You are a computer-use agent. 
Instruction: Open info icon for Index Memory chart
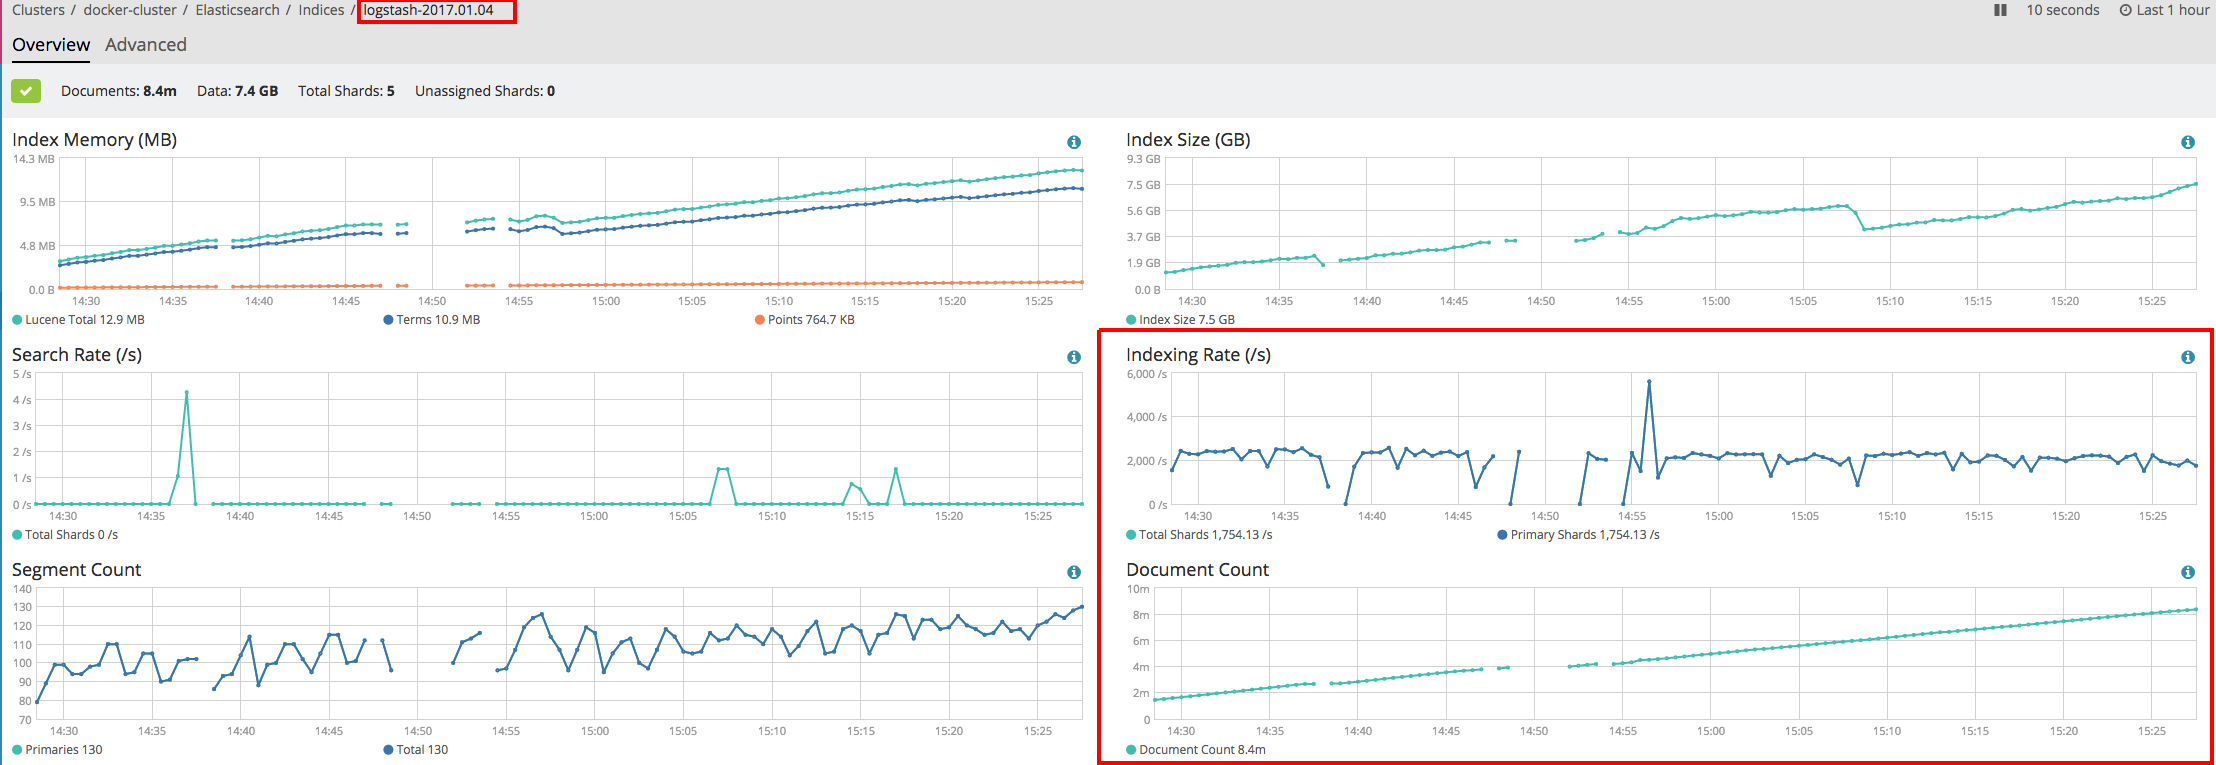pyautogui.click(x=1074, y=142)
